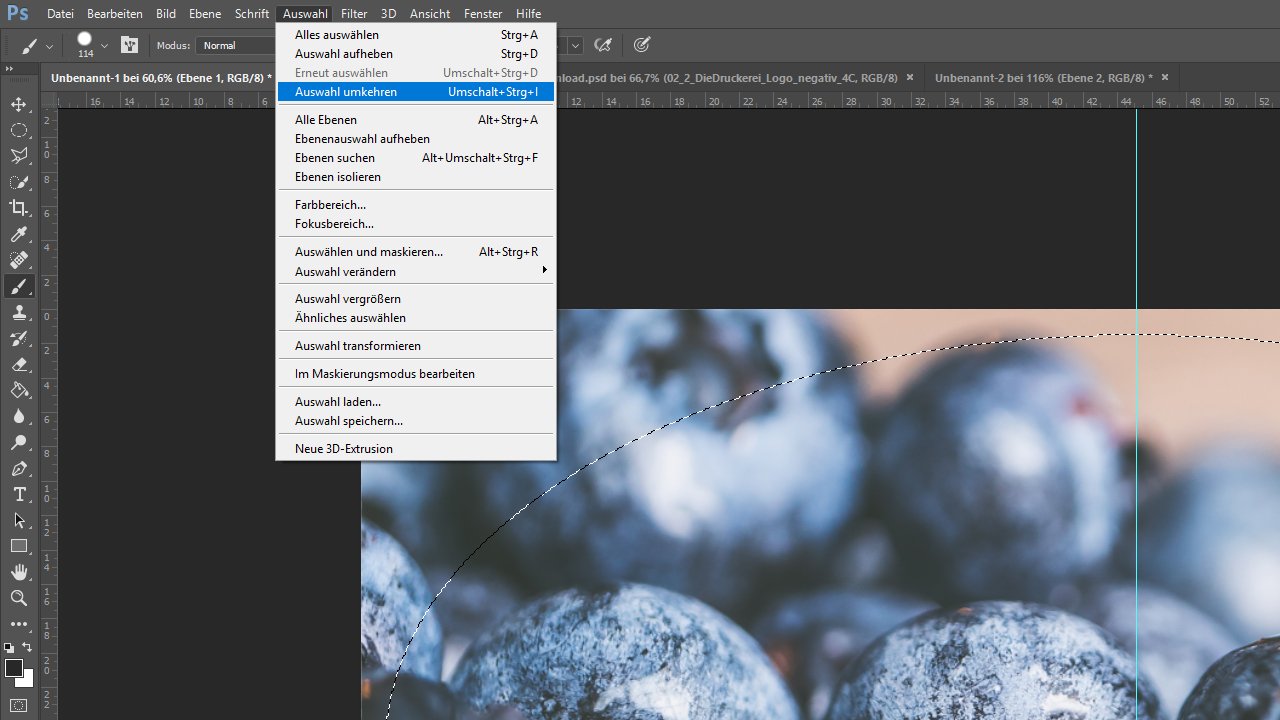1280x720 pixels.
Task: Select the Polygonal Lasso tool
Action: pyautogui.click(x=18, y=156)
